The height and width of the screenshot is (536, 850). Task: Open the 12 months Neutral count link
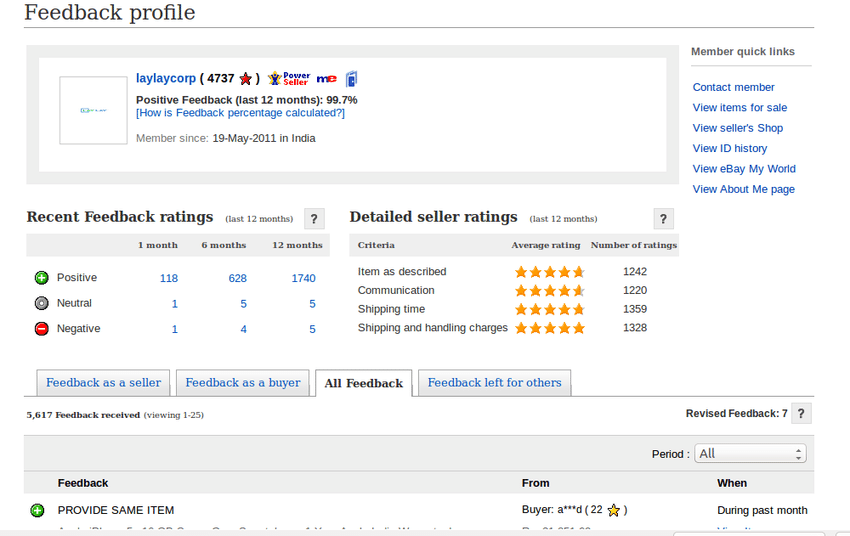click(312, 304)
